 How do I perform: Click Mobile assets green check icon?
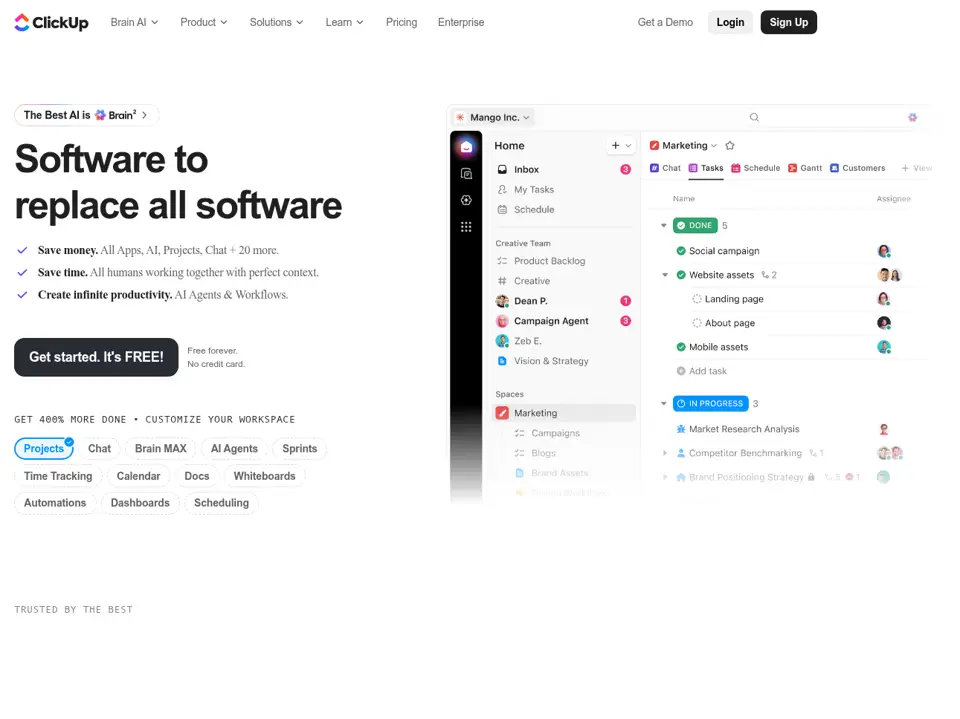[681, 347]
